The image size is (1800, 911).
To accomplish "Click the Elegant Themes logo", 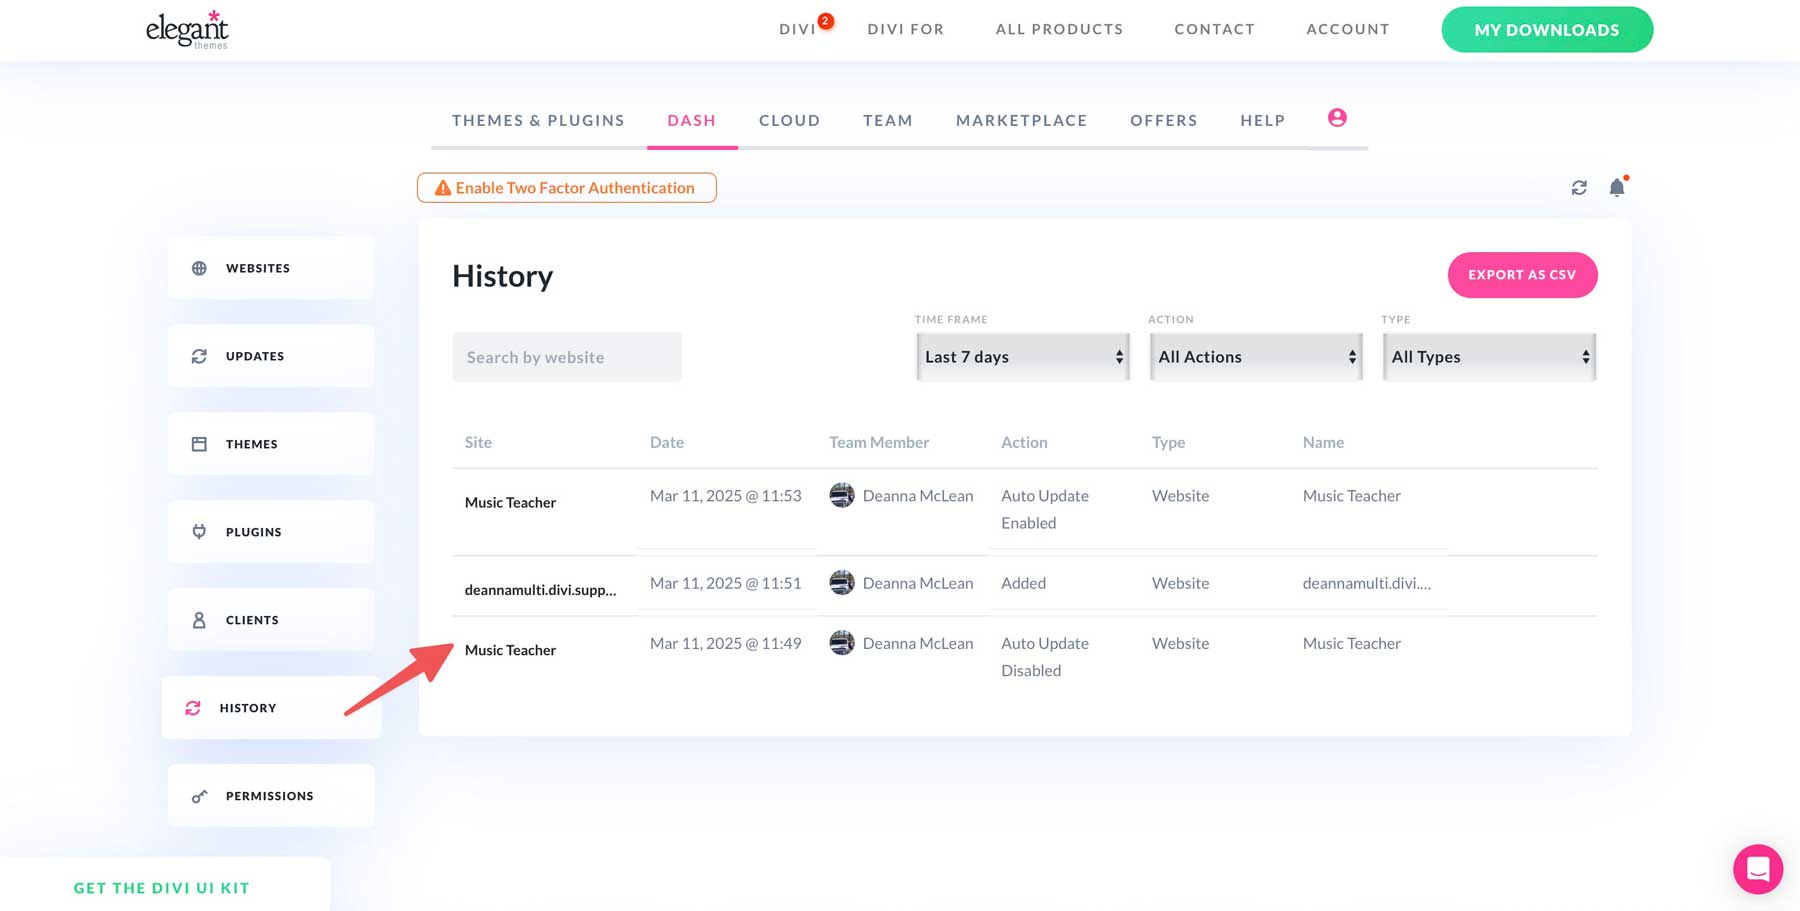I will [x=186, y=29].
